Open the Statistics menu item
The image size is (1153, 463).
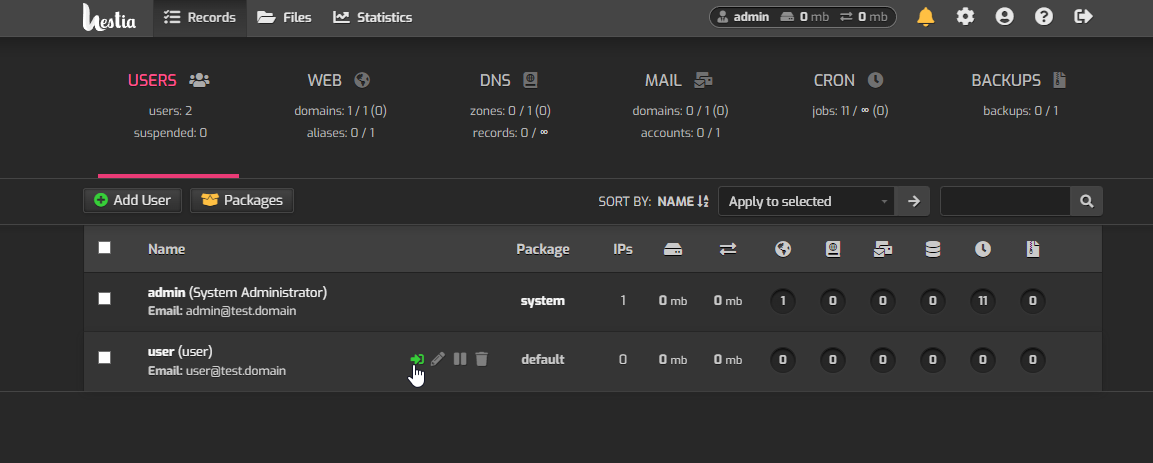click(x=373, y=18)
